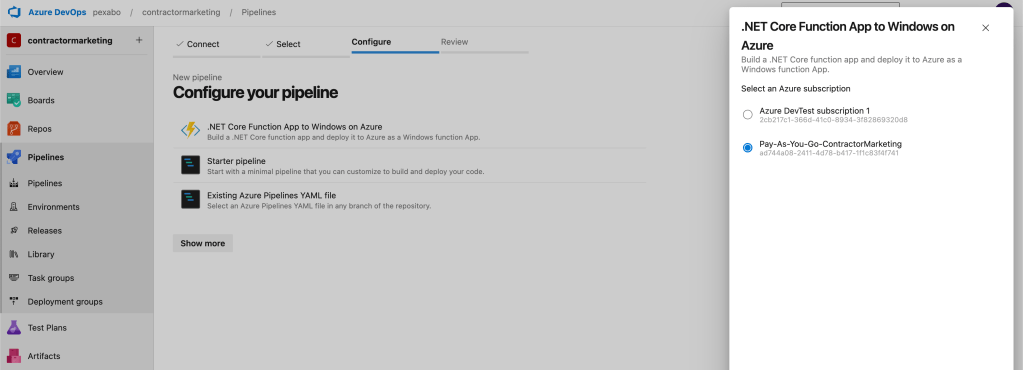Choose the Starter pipeline option
Screen dimensions: 1023x370
click(x=410, y=165)
